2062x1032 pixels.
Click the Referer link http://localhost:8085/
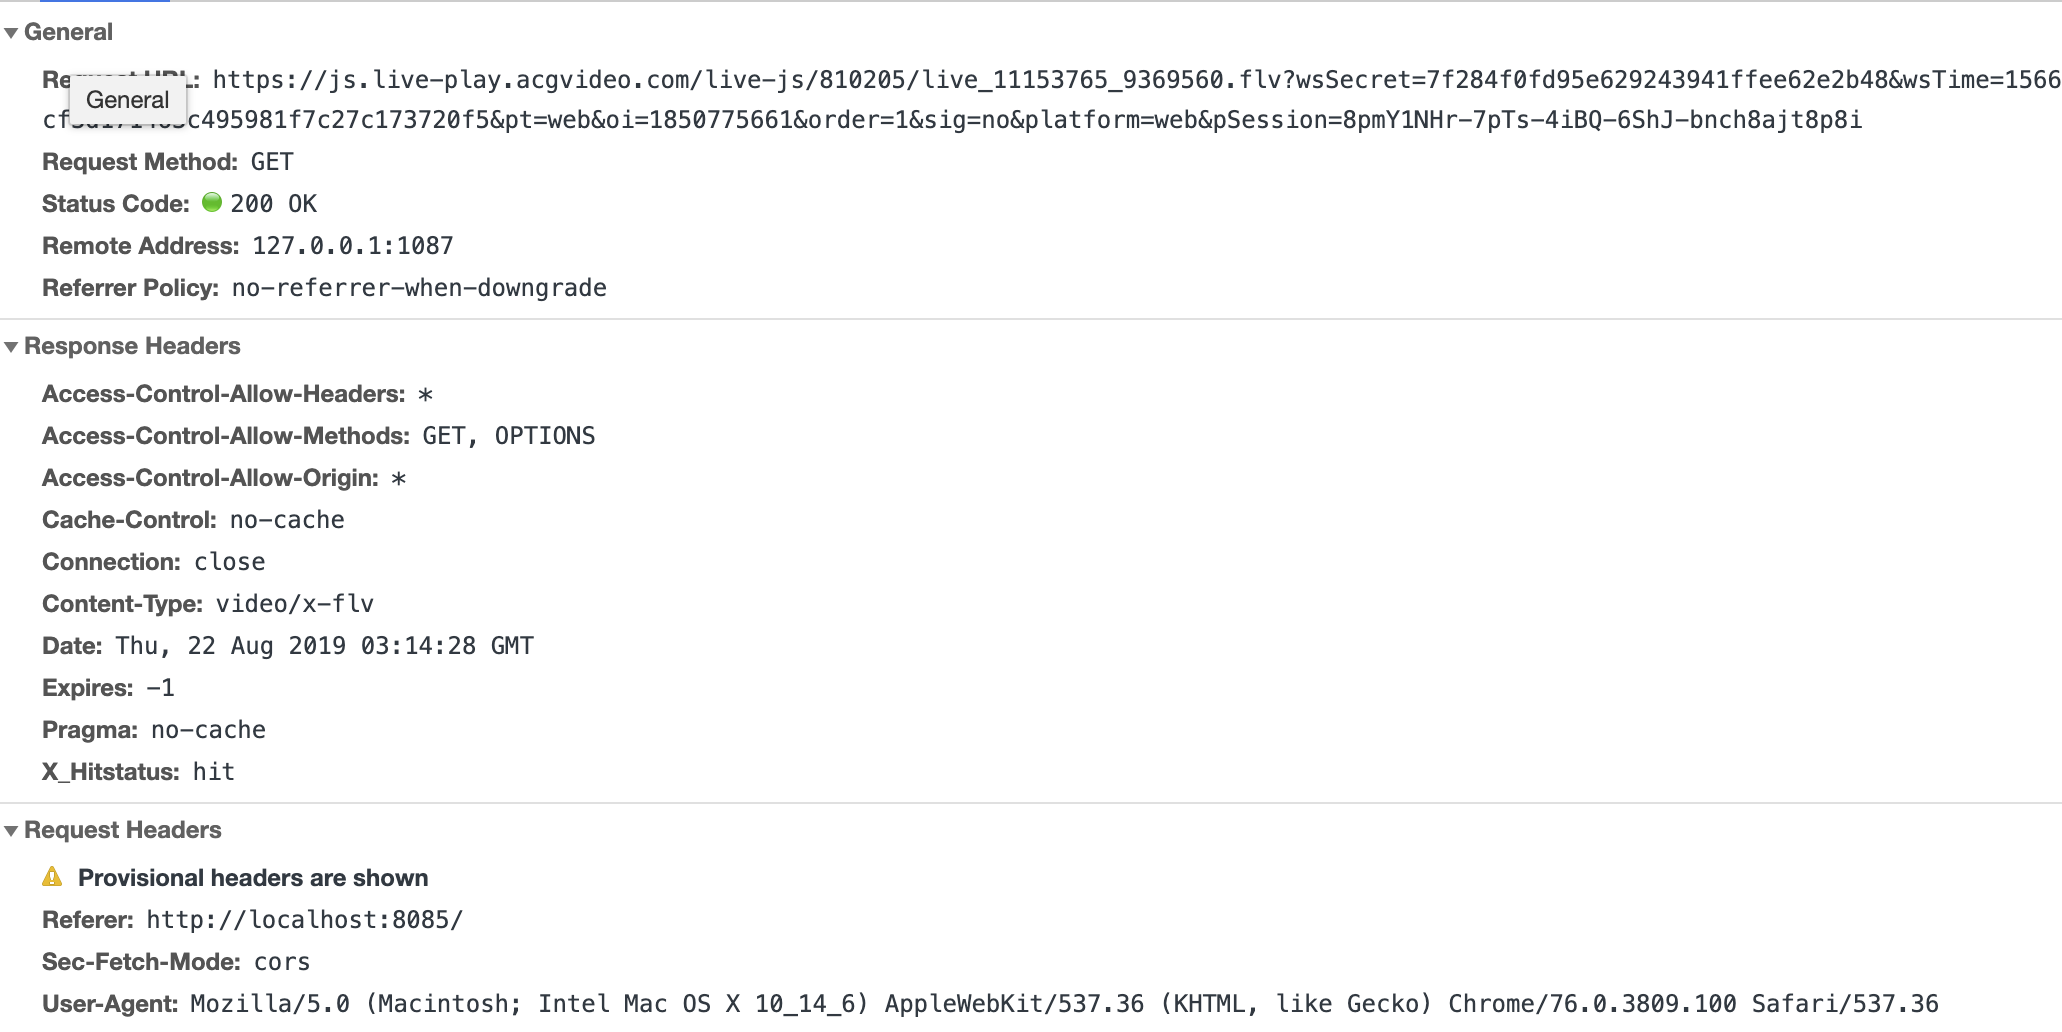coord(302,919)
